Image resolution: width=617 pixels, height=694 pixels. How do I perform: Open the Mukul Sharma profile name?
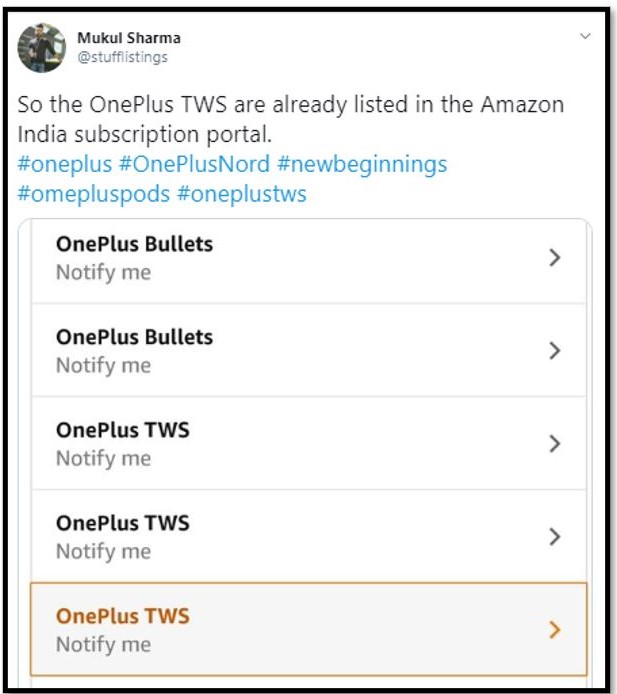(129, 38)
